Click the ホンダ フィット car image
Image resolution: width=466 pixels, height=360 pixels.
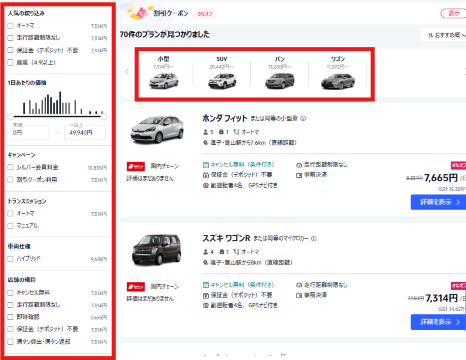pyautogui.click(x=157, y=129)
